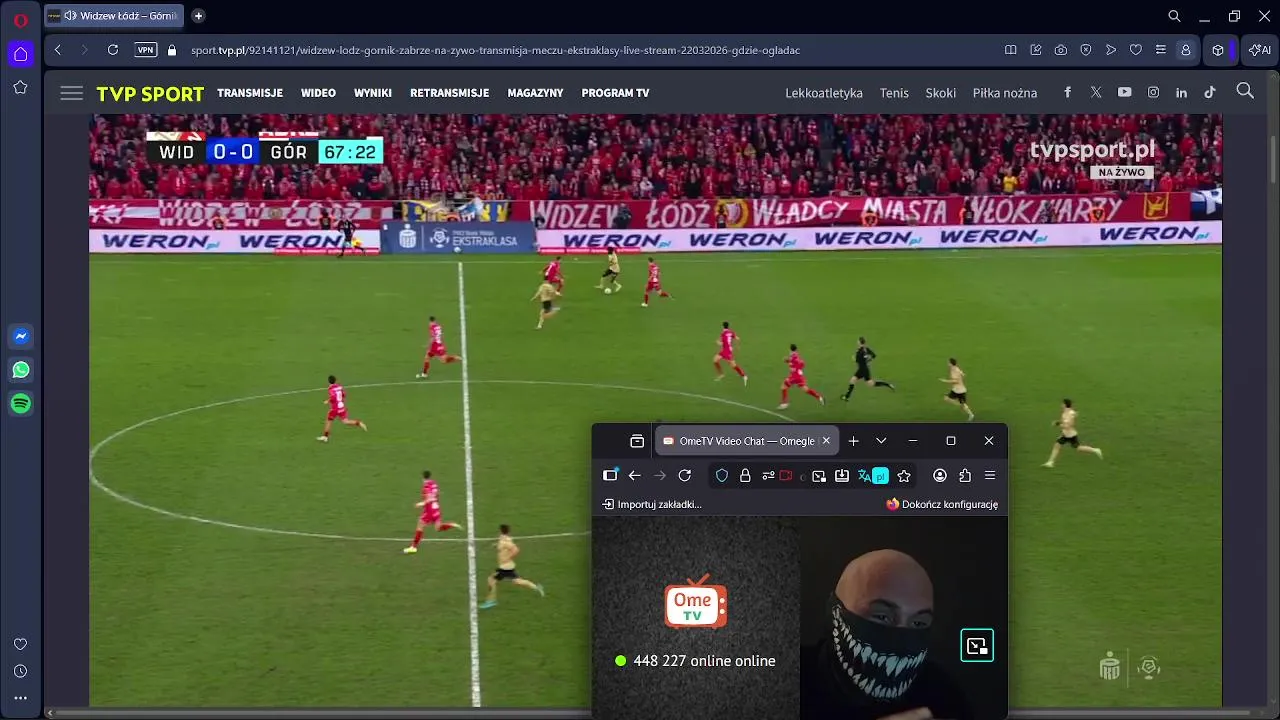Click Importuj zakładki in Firefox
Screen dimensions: 1280x720
pyautogui.click(x=652, y=504)
